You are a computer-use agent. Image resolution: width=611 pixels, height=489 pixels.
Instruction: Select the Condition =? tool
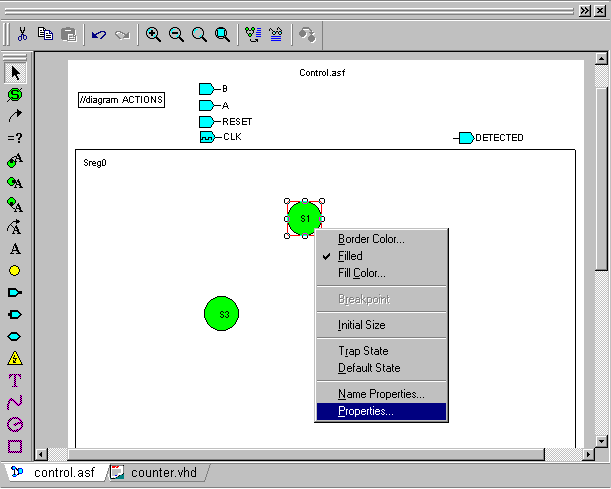click(15, 138)
